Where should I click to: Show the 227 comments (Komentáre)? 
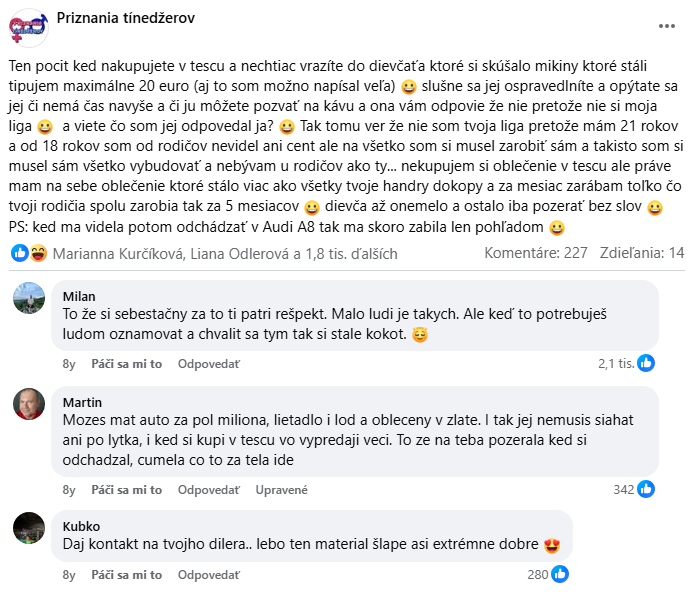click(x=535, y=253)
